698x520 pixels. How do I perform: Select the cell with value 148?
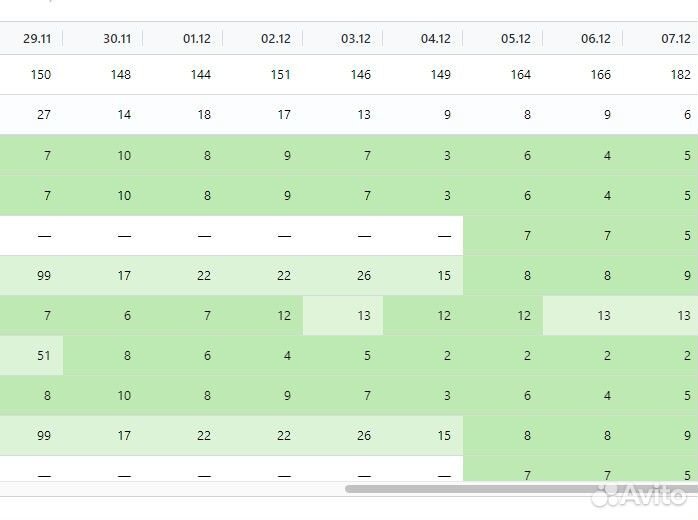103,74
